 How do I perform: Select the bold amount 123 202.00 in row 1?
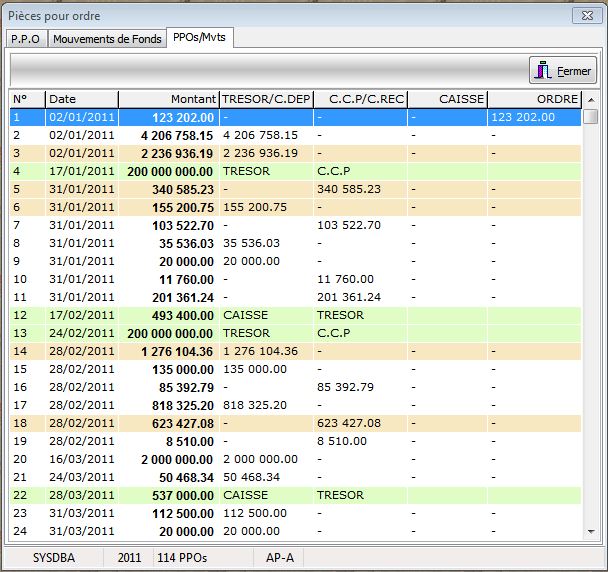click(x=183, y=118)
